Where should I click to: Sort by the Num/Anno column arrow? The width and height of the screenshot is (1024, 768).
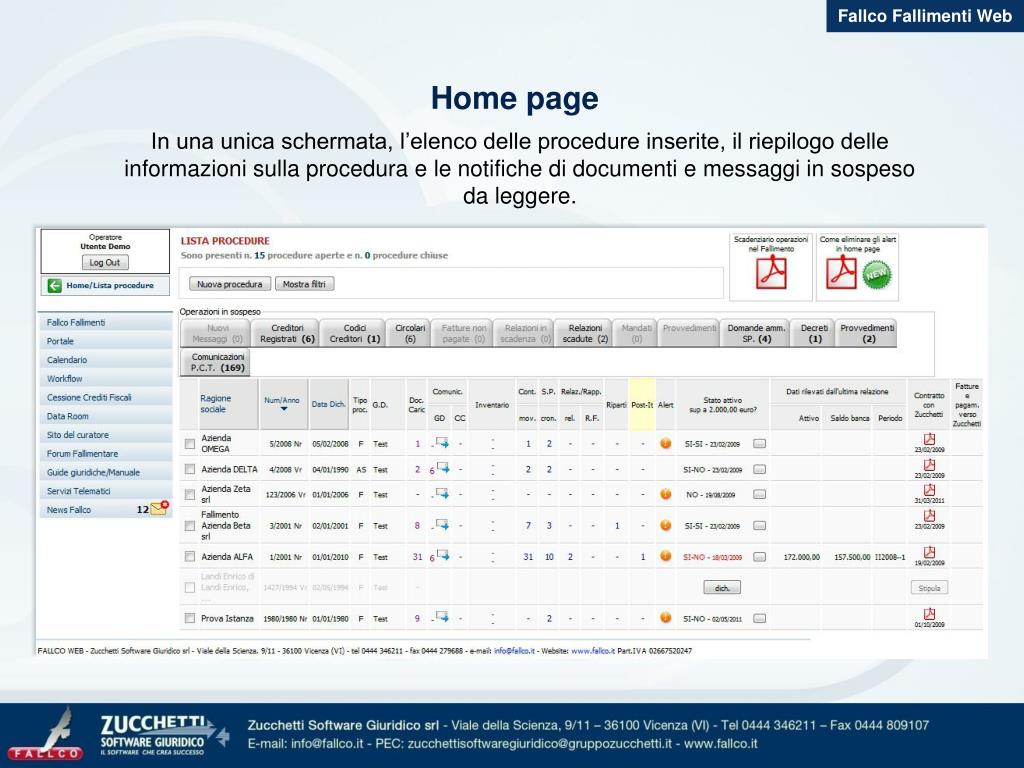pos(284,409)
